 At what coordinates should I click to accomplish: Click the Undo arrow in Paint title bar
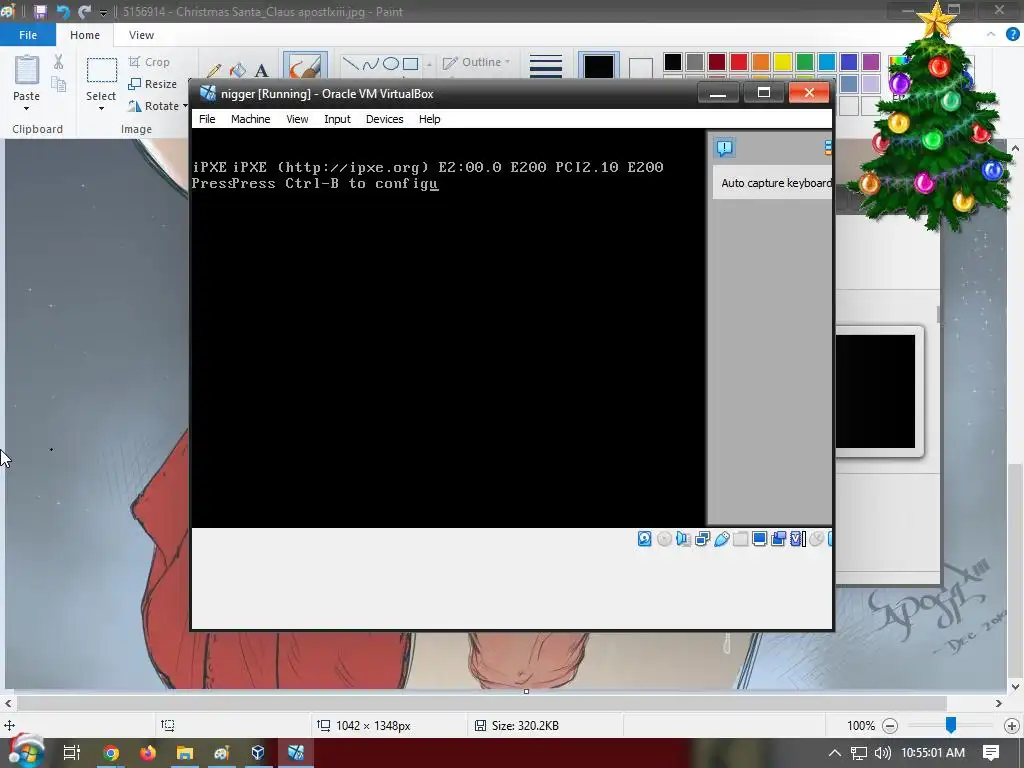63,12
